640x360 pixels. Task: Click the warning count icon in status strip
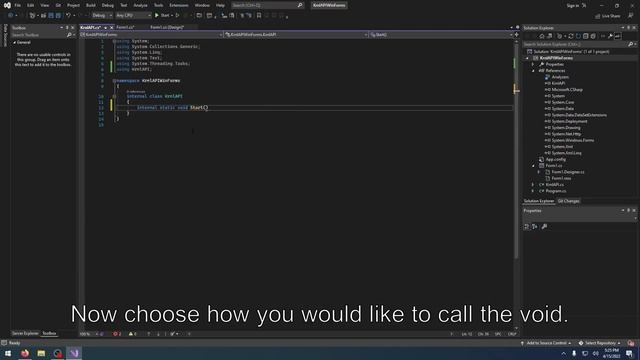point(131,334)
